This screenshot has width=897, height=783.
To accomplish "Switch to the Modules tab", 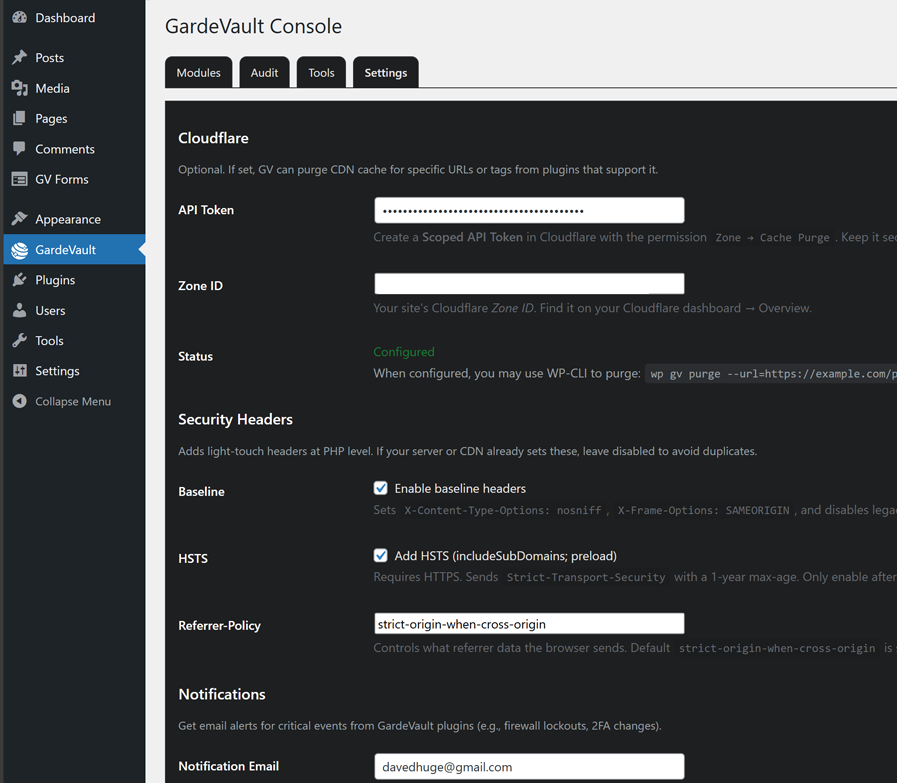I will coord(198,72).
